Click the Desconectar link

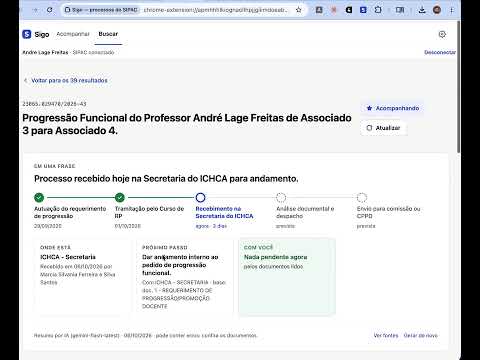(x=440, y=52)
